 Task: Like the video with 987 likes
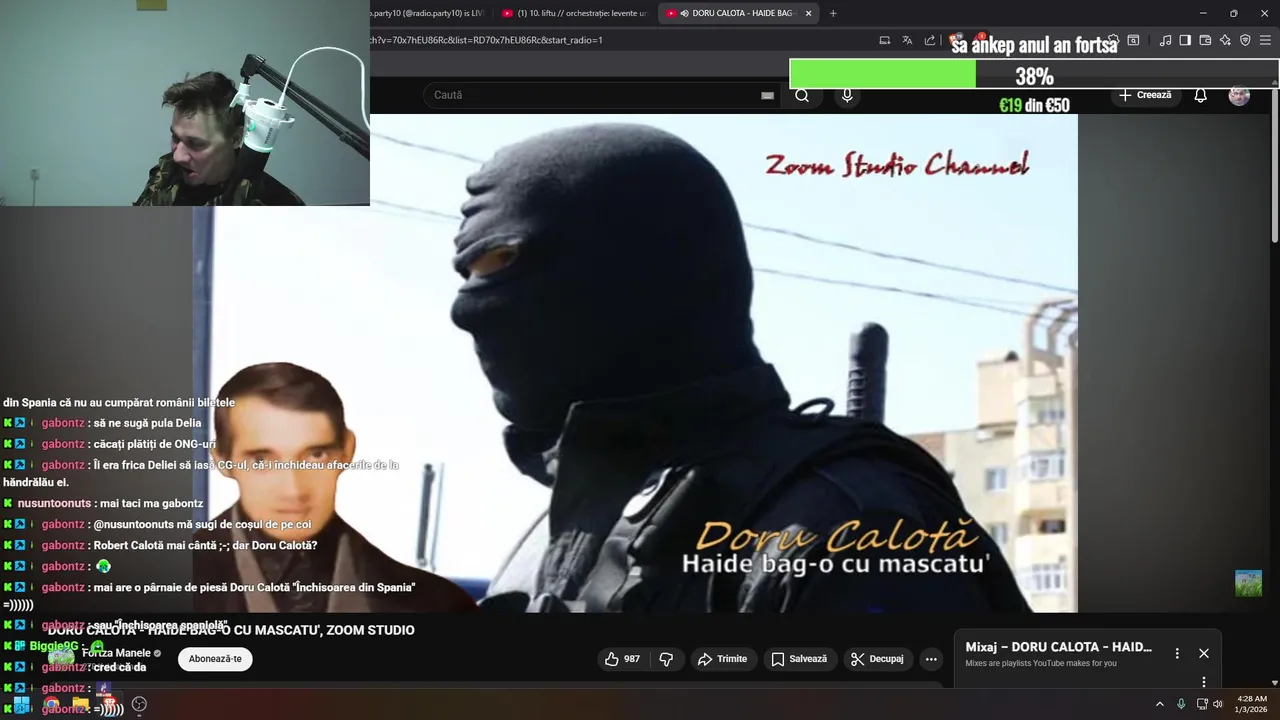click(x=622, y=659)
